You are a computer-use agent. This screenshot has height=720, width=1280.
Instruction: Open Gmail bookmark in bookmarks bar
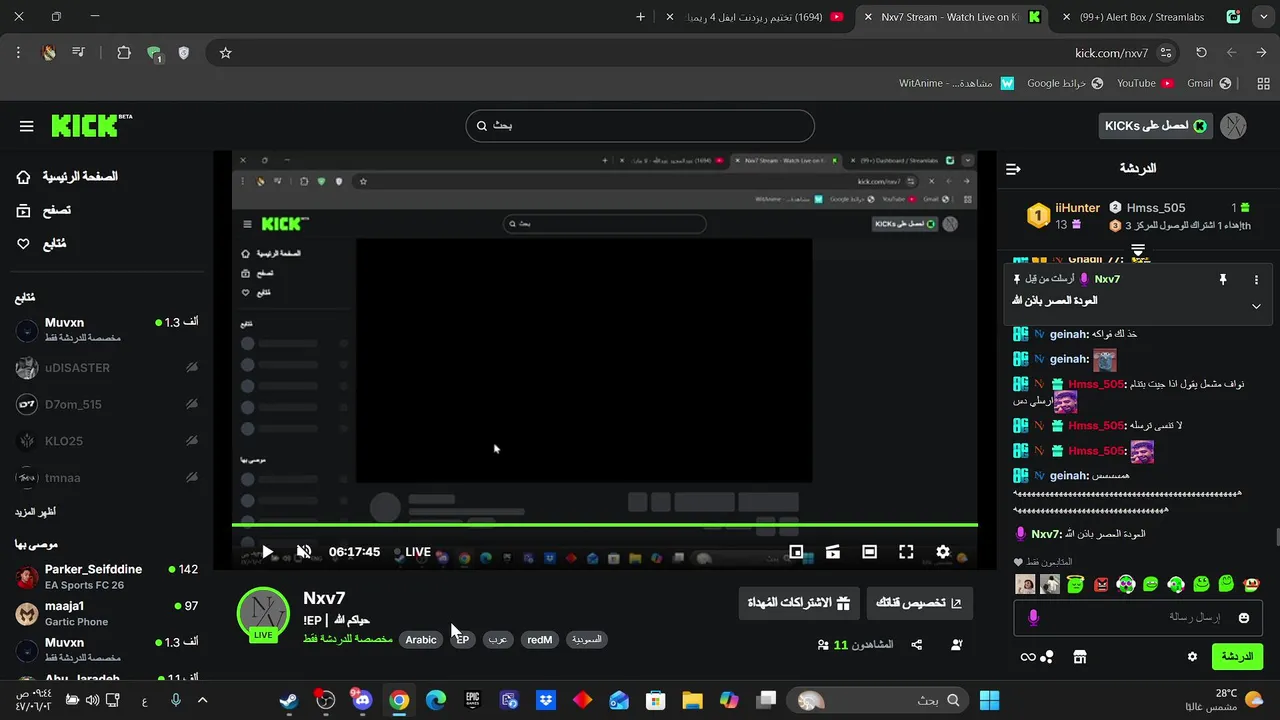coord(1209,84)
